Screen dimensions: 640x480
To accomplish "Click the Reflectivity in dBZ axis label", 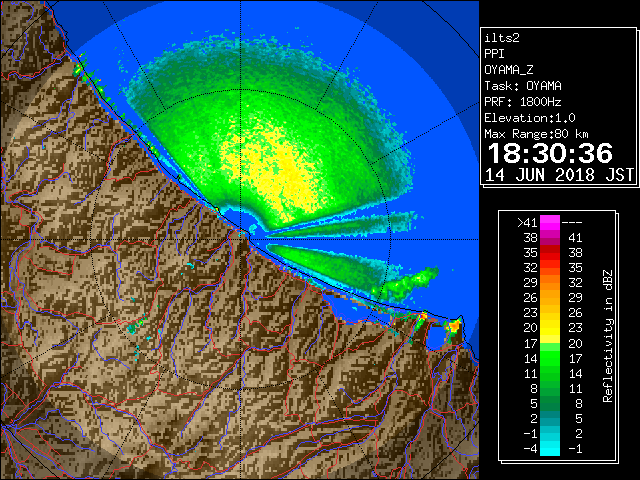I will [x=608, y=336].
